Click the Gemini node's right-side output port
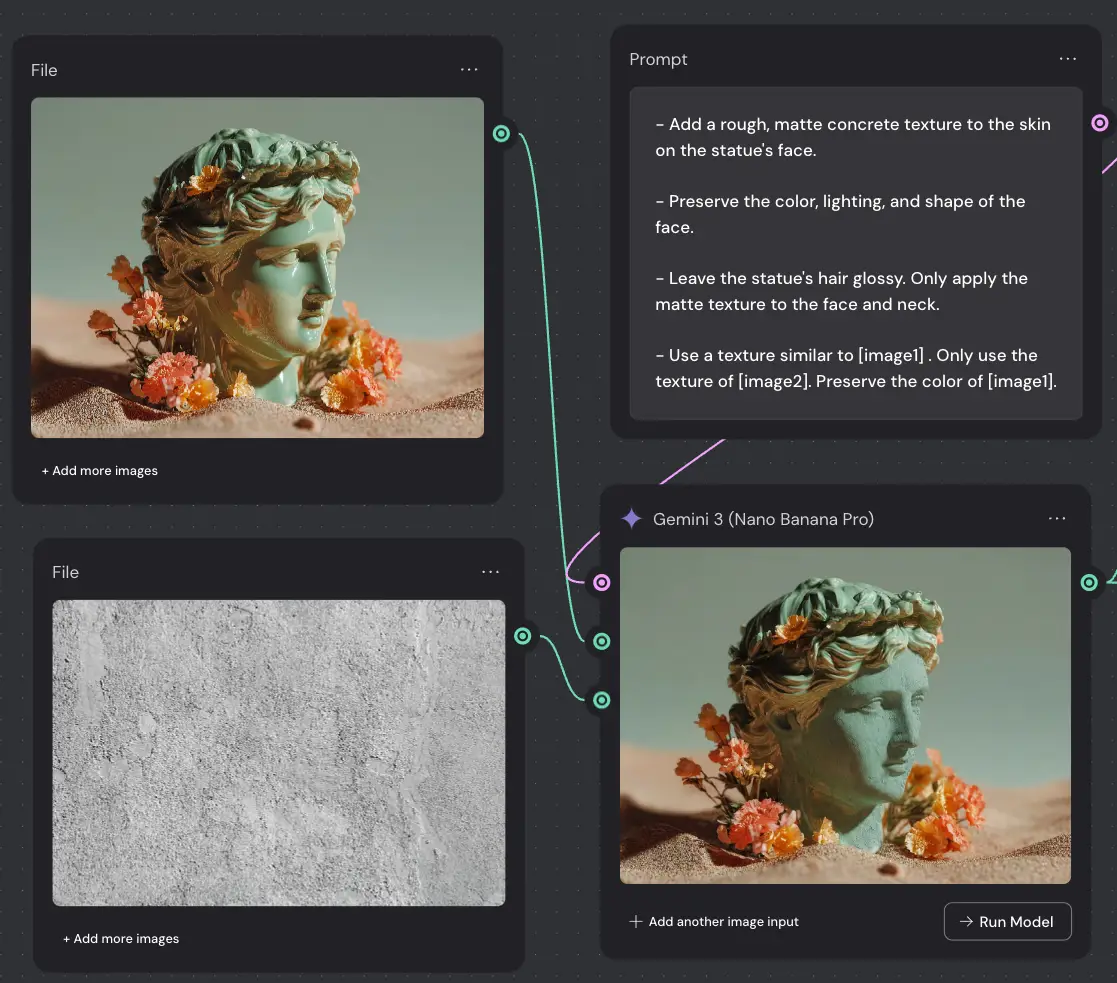The height and width of the screenshot is (983, 1117). pos(1089,582)
